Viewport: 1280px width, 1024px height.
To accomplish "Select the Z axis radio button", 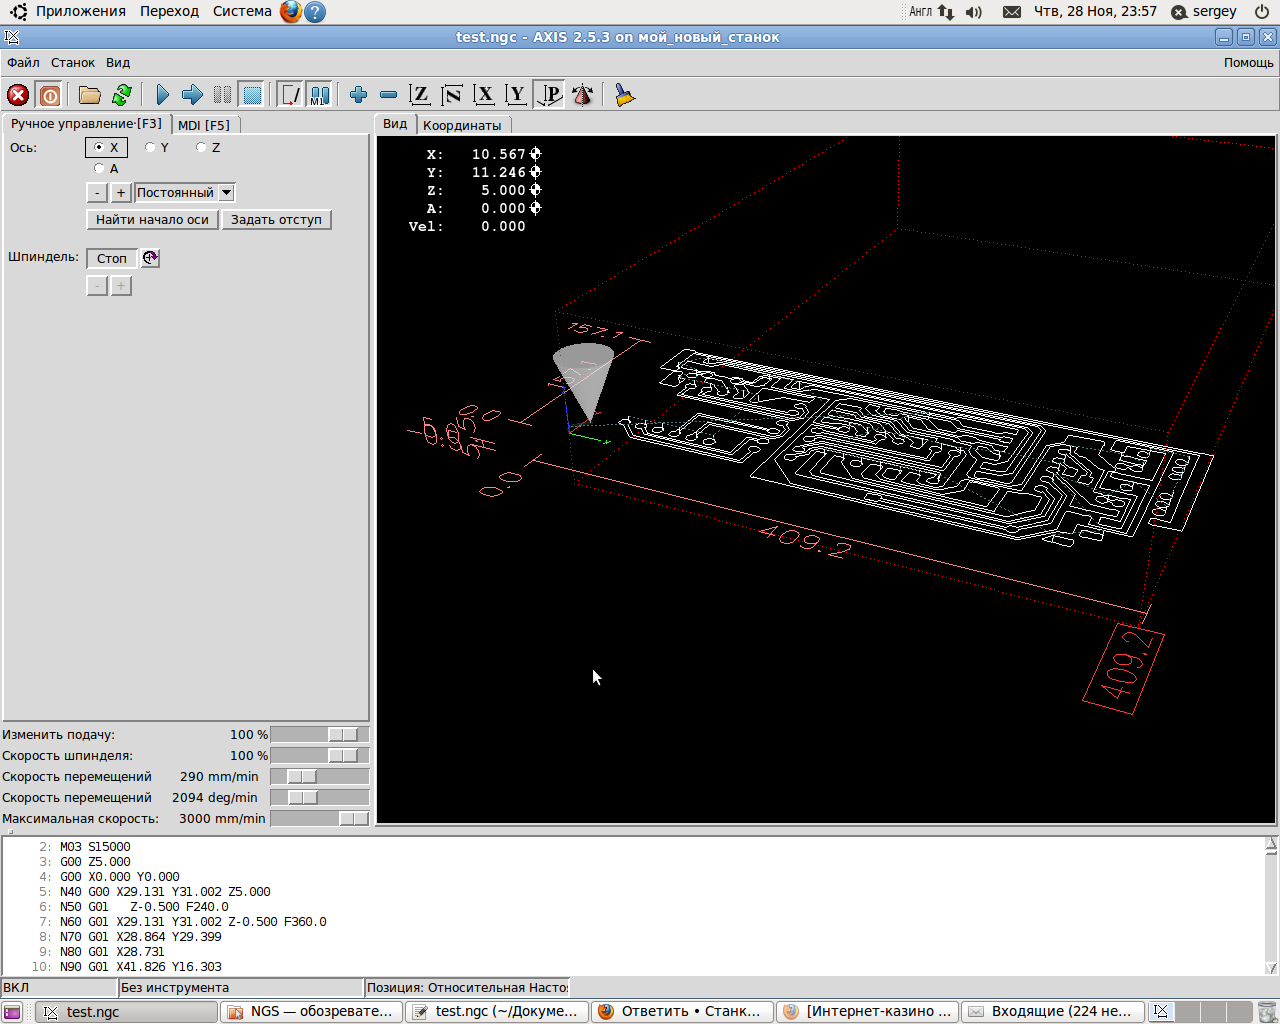I will 201,148.
